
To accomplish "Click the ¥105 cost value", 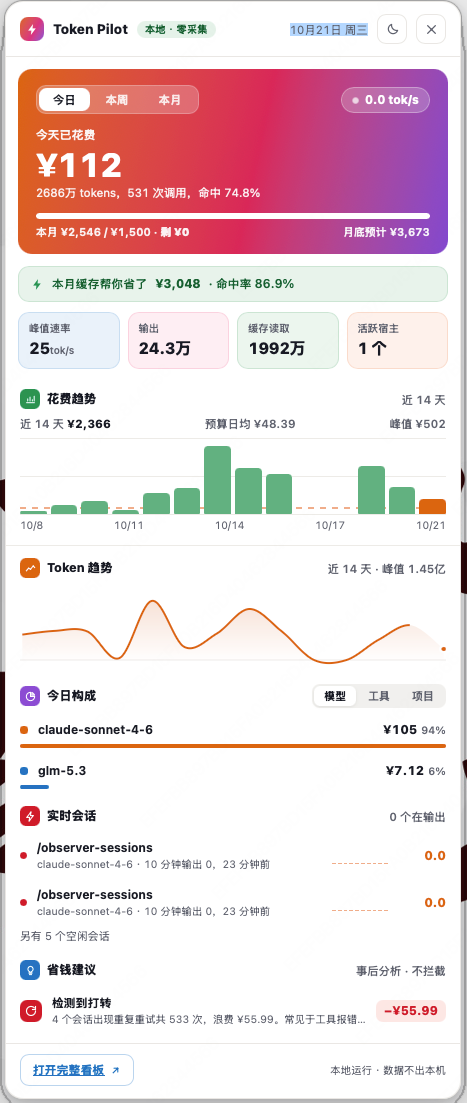I will pyautogui.click(x=400, y=729).
